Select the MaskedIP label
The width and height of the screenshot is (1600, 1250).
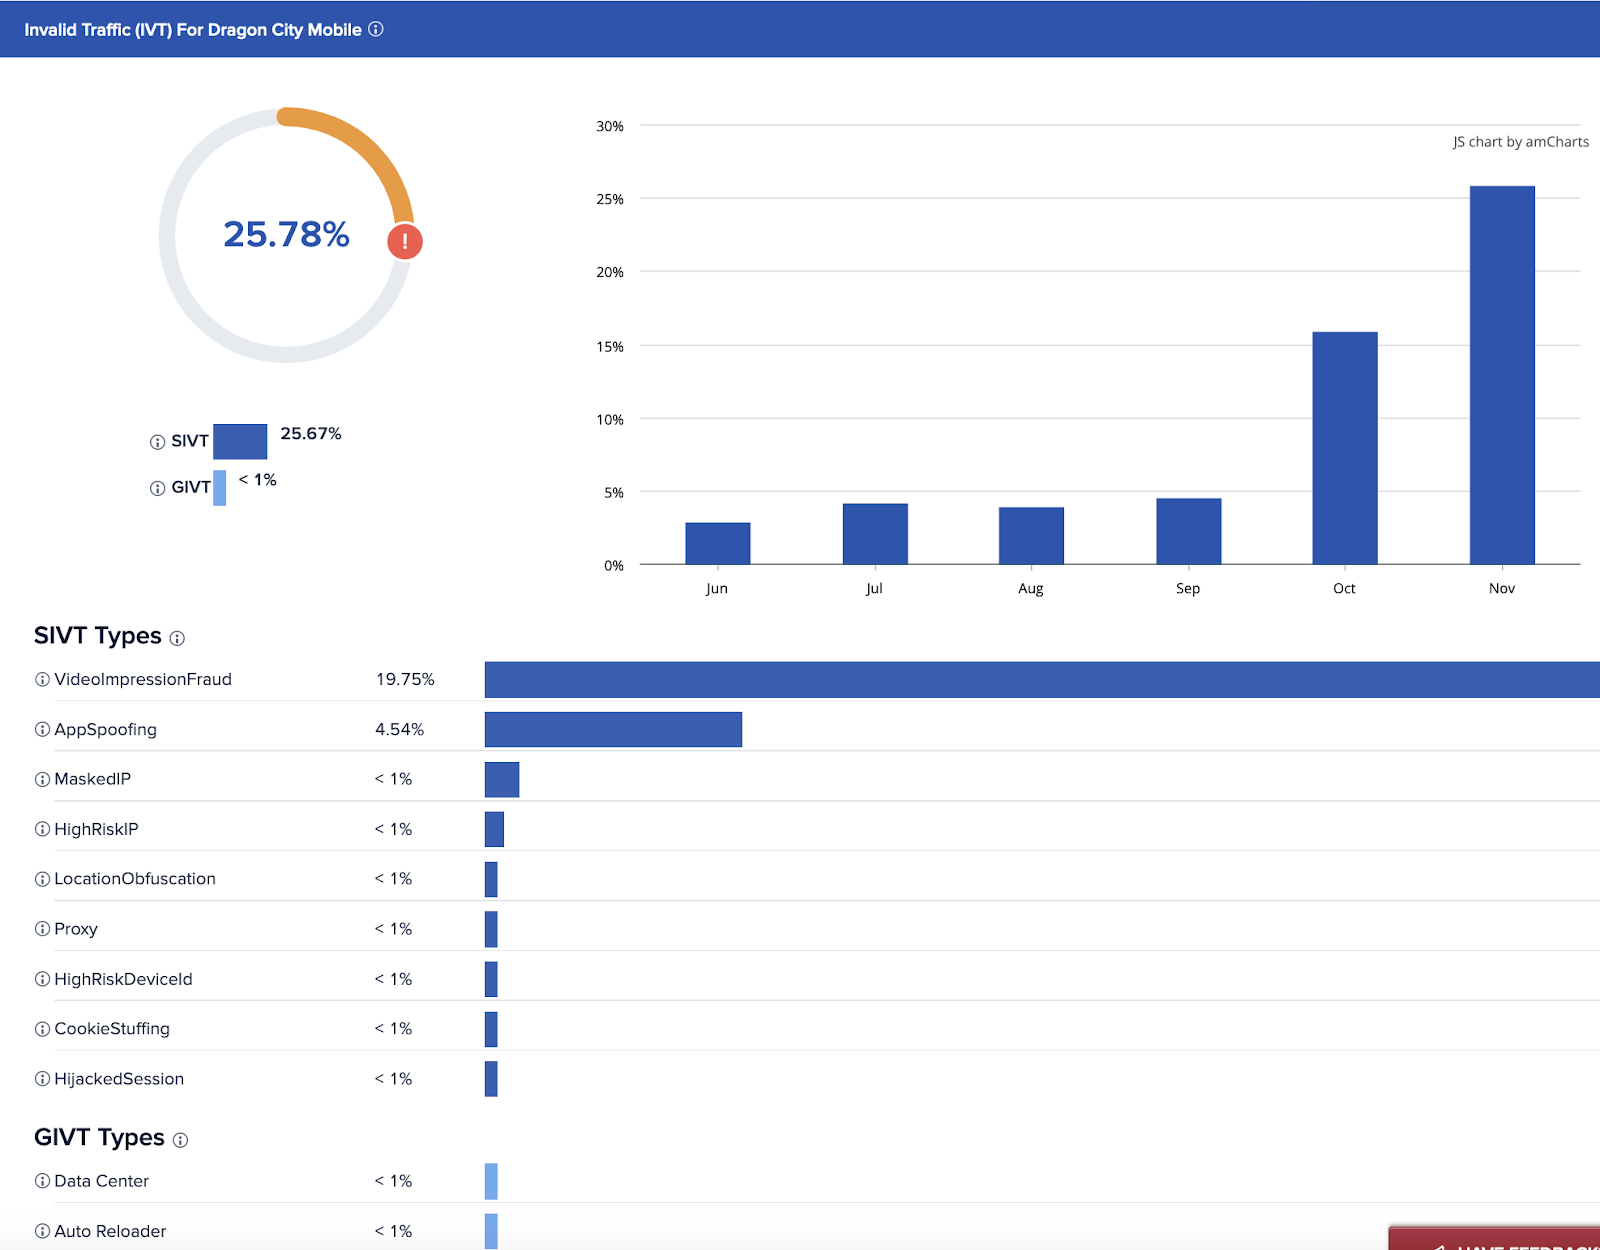click(92, 780)
